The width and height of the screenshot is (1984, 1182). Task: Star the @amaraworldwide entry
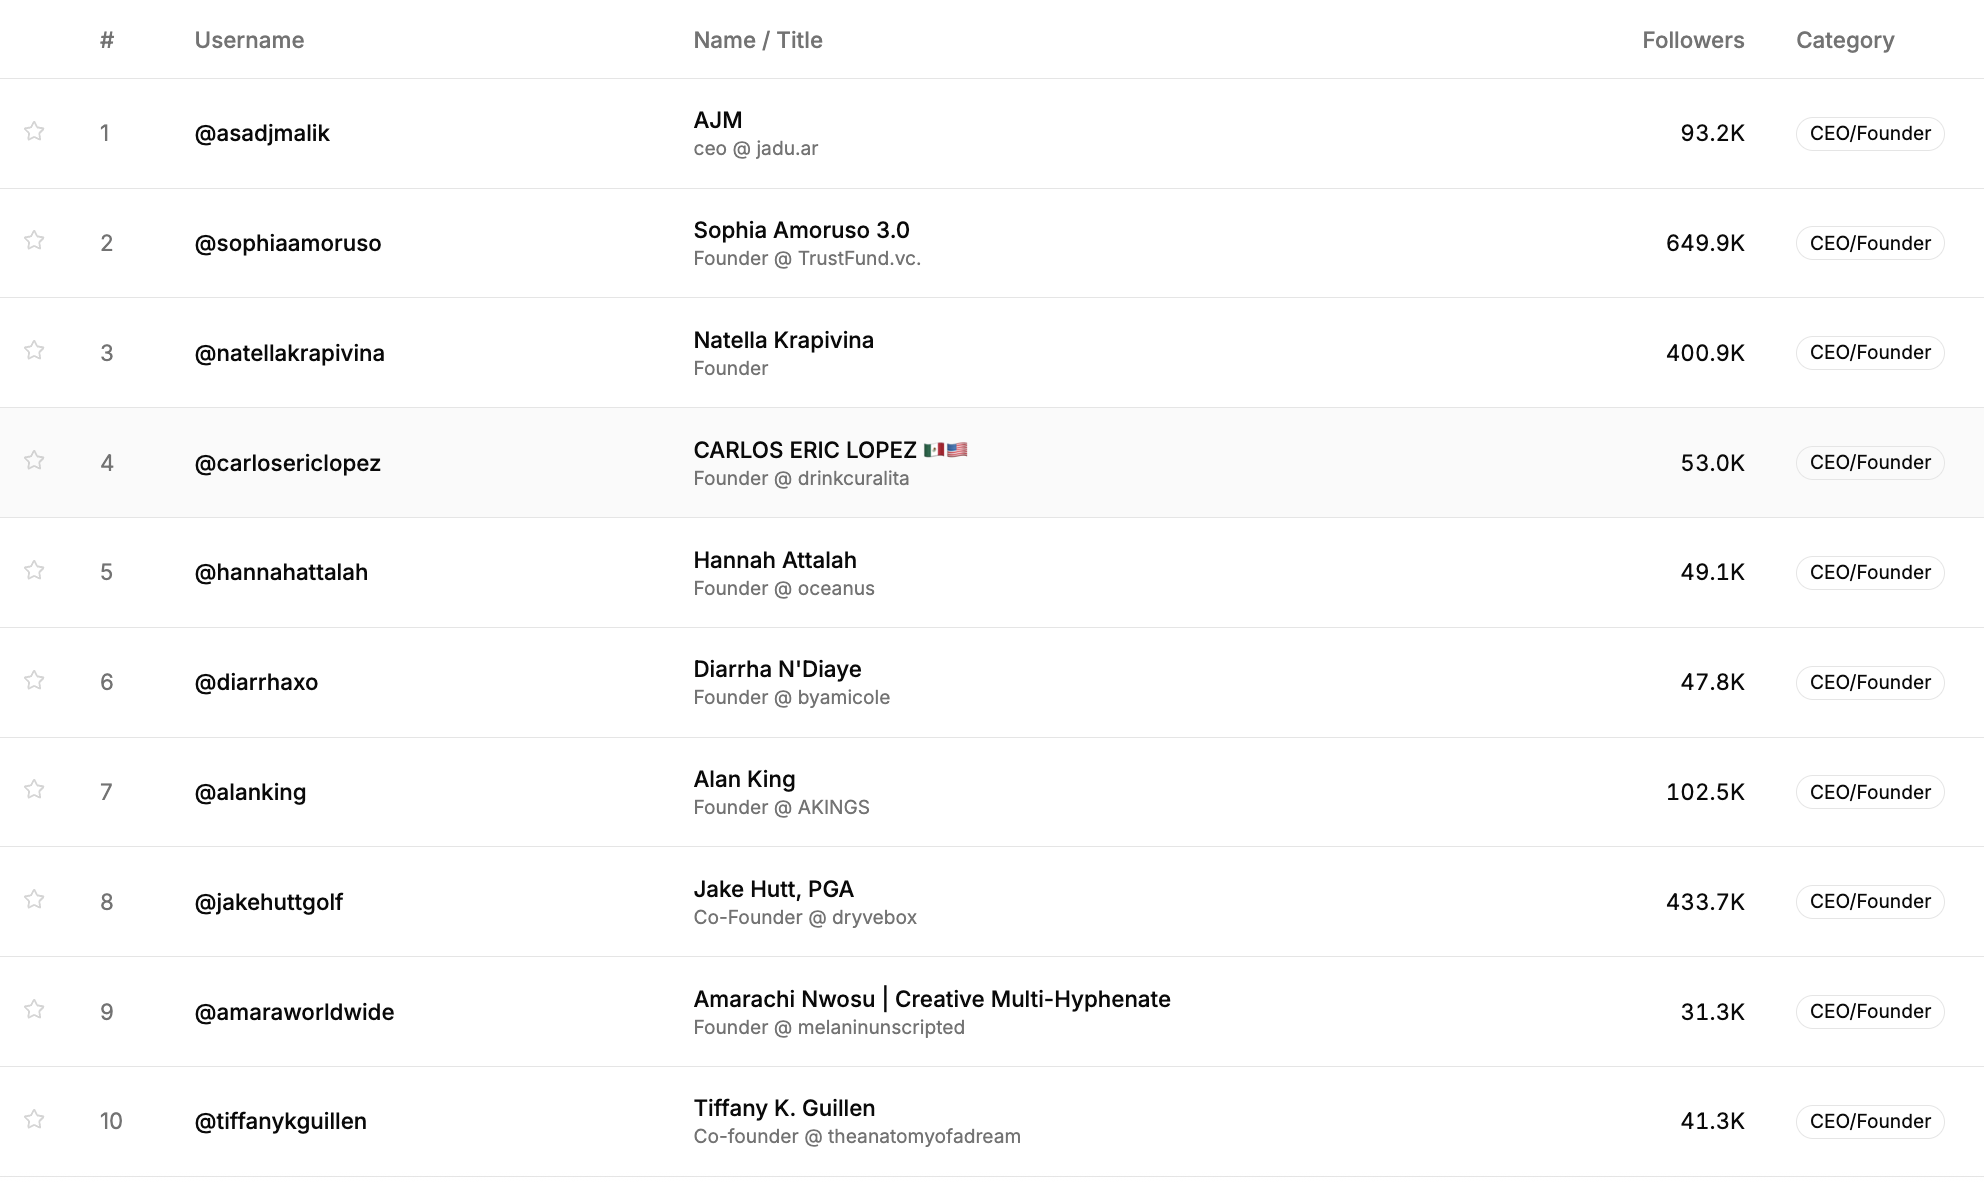pos(34,1009)
